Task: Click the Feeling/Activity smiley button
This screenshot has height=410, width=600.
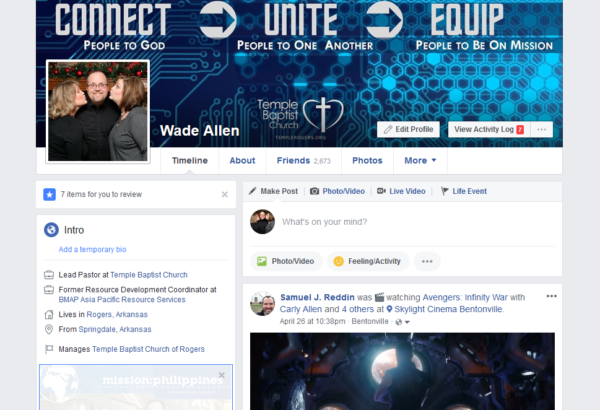Action: [x=368, y=261]
